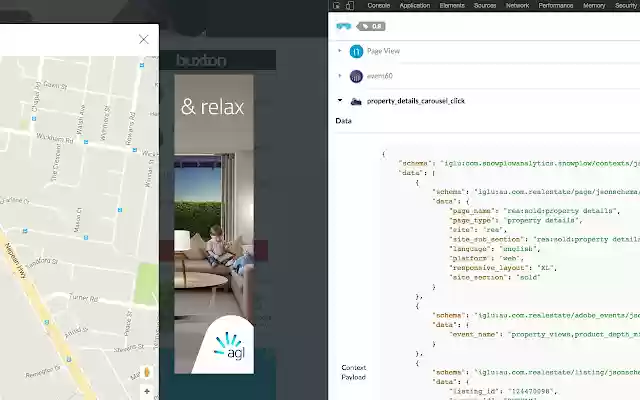
Task: Click the agl advertisement banner
Action: (214, 224)
